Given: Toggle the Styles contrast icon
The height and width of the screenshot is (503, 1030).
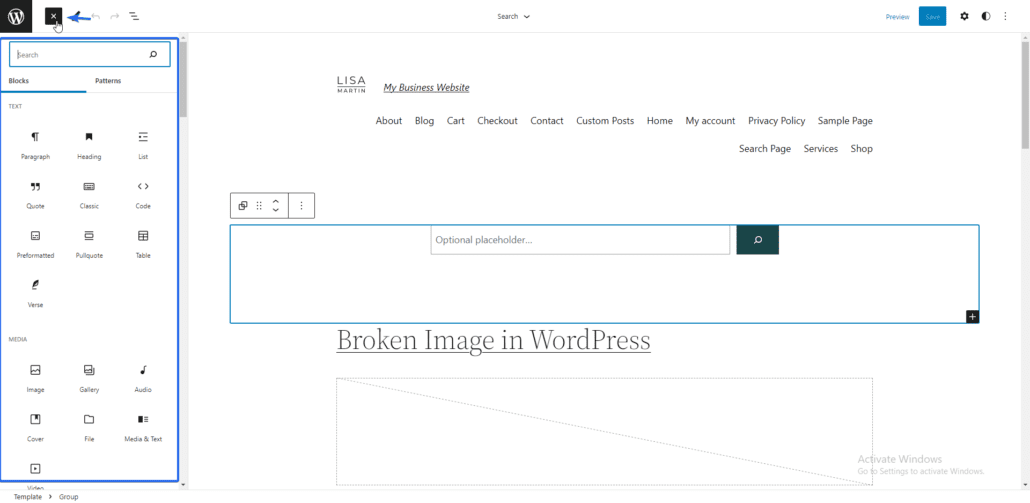Looking at the screenshot, I should pos(986,16).
